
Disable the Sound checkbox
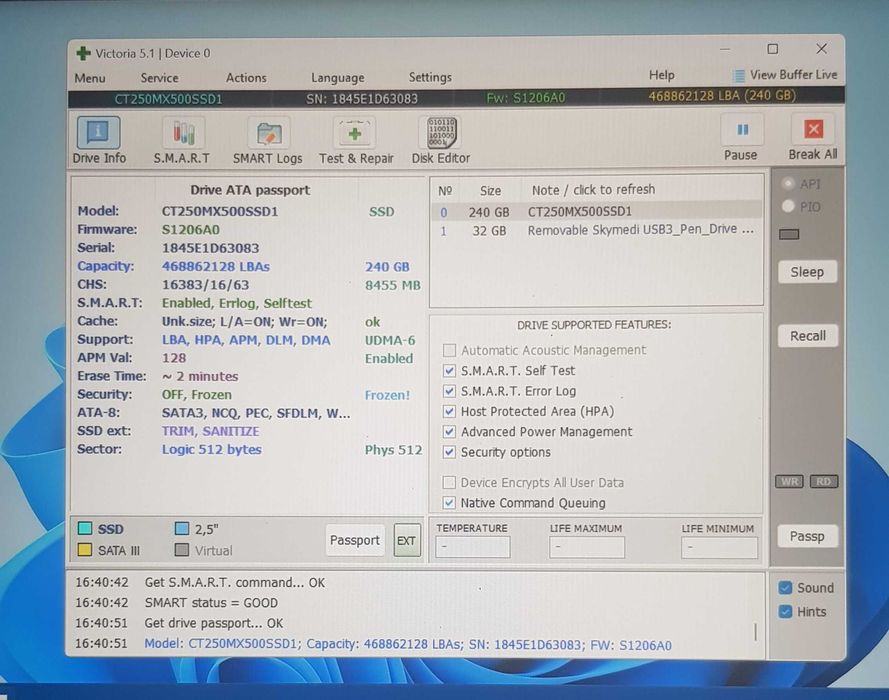click(785, 588)
